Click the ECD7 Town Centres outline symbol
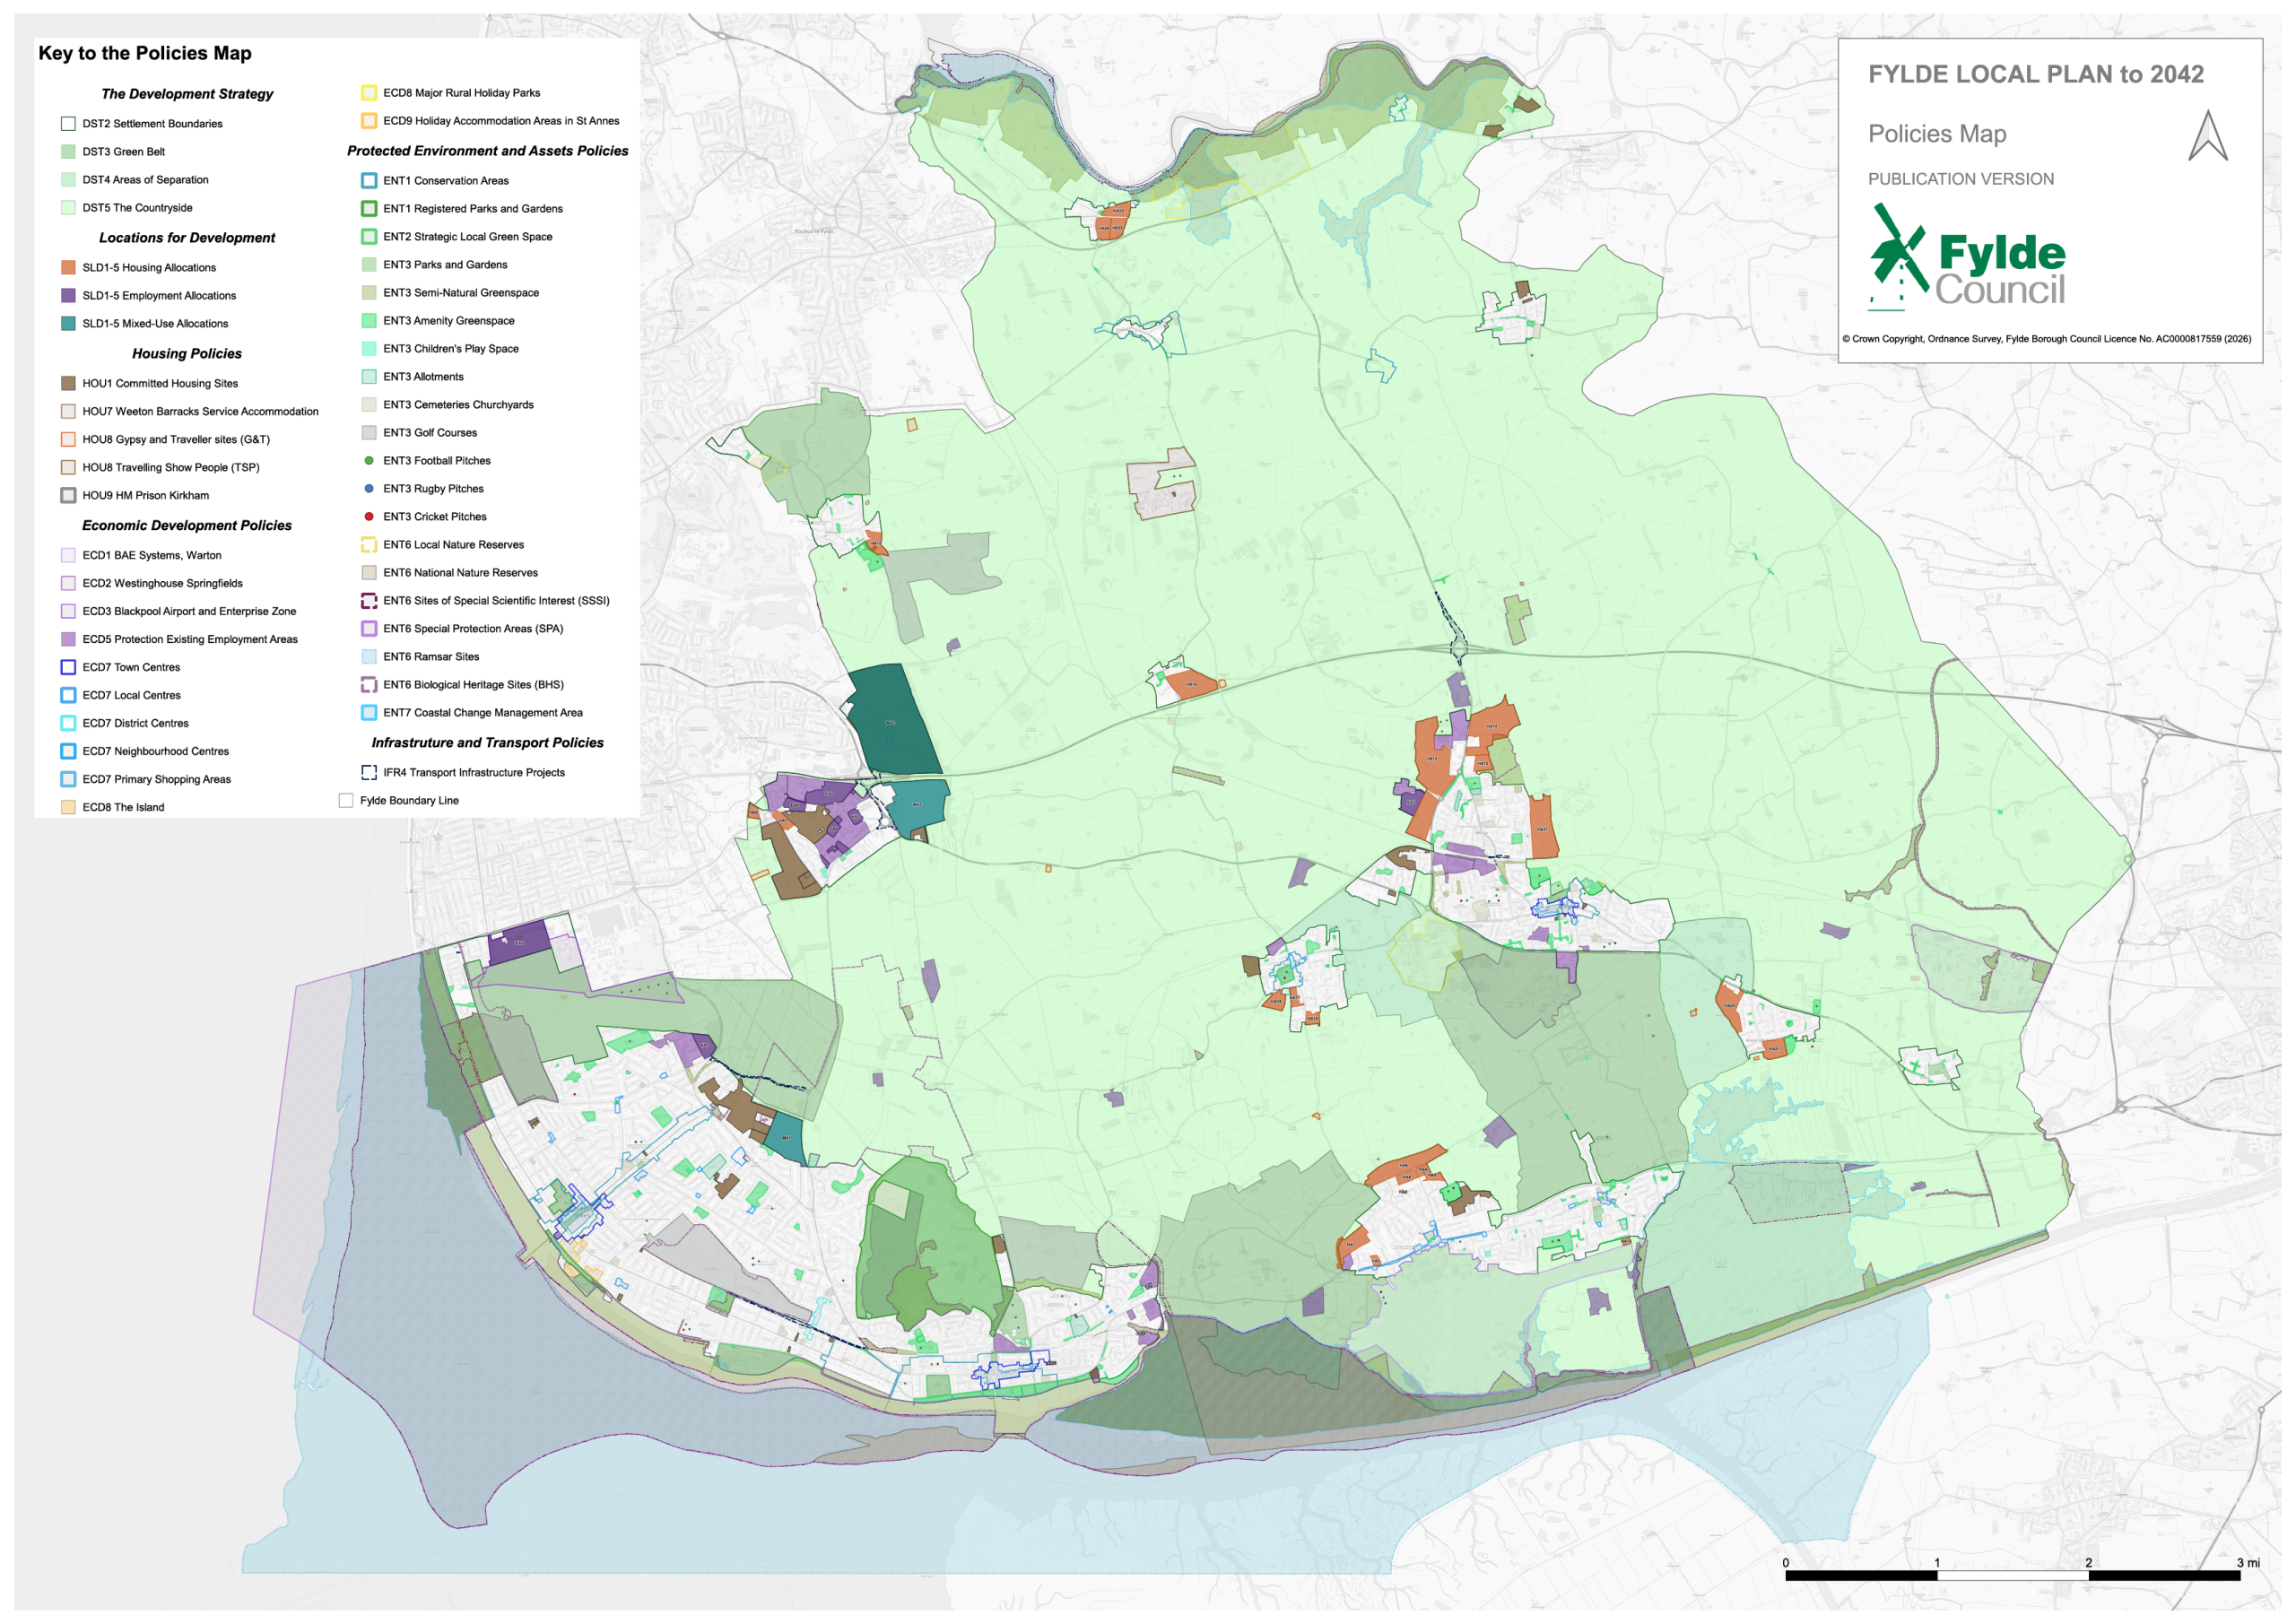This screenshot has height=1624, width=2296. (x=68, y=667)
